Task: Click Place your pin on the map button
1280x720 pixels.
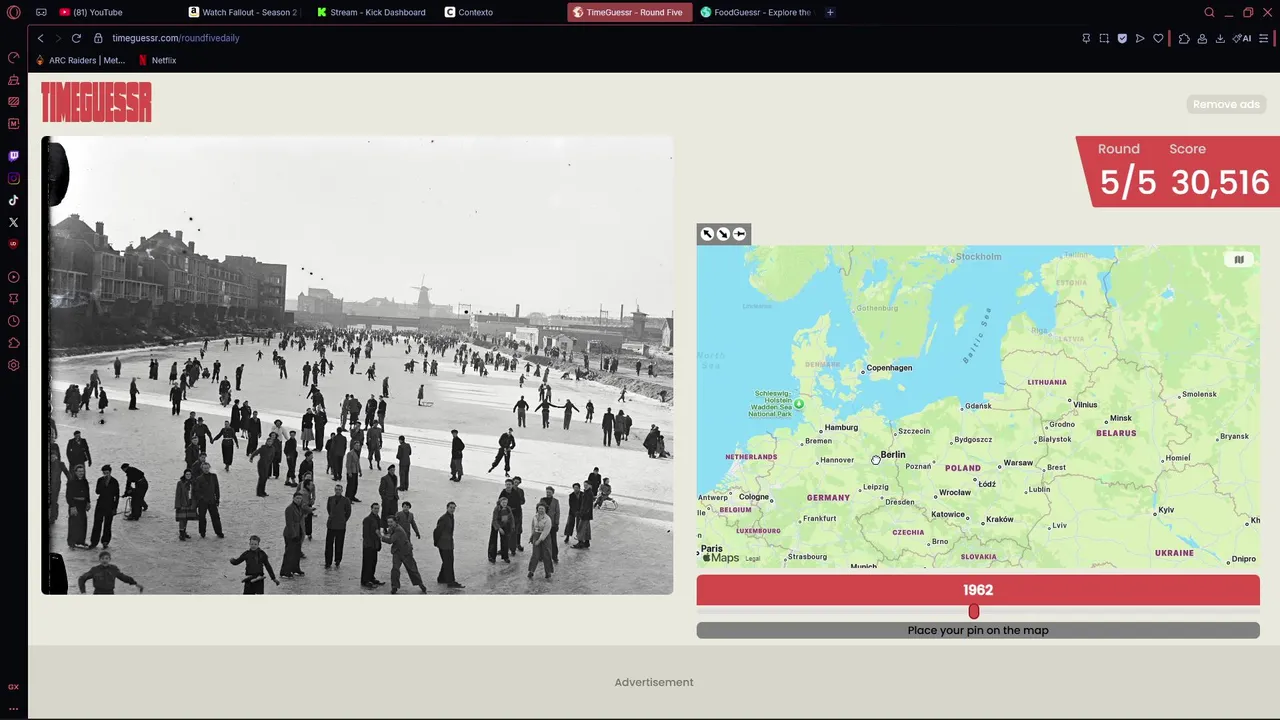Action: click(978, 630)
